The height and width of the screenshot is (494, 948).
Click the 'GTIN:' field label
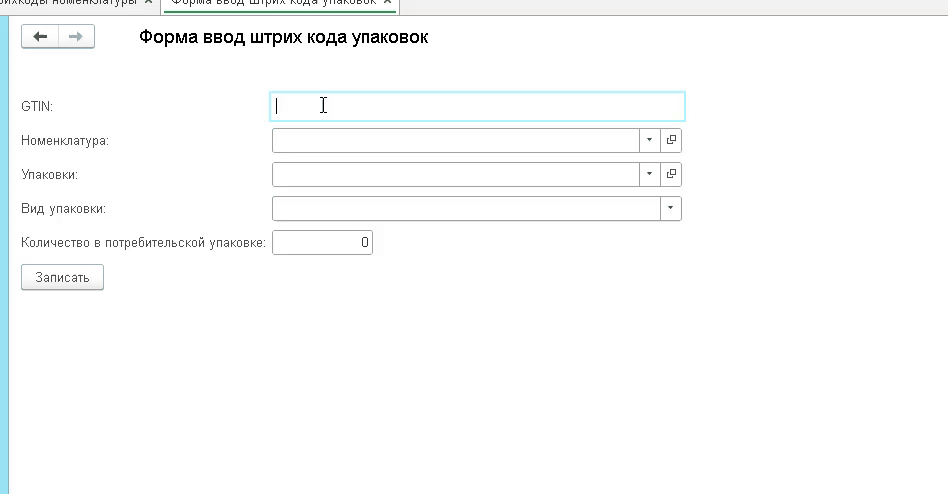[x=37, y=106]
